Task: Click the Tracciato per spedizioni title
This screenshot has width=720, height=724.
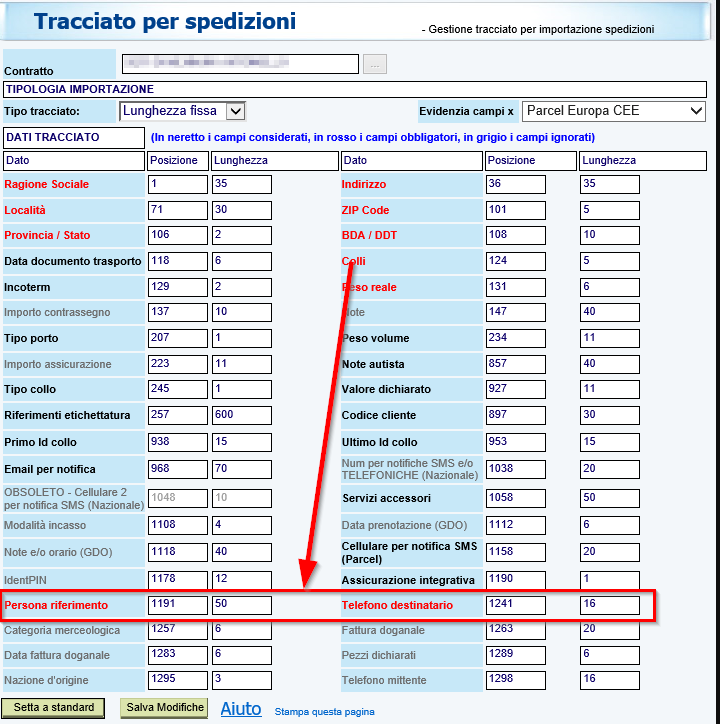Action: tap(165, 21)
